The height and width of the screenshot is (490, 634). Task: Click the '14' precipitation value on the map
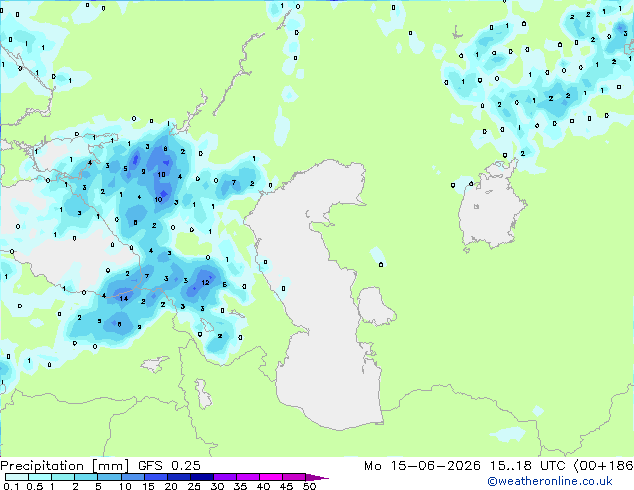pyautogui.click(x=124, y=298)
